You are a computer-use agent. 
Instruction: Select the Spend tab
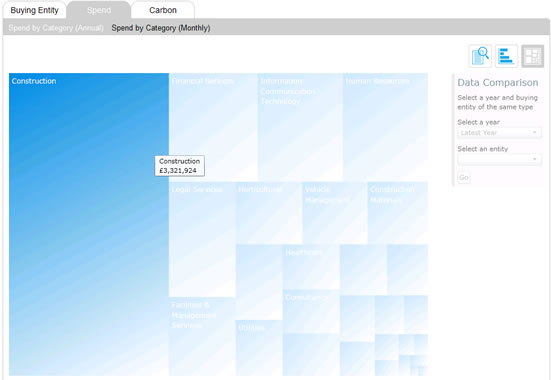pyautogui.click(x=99, y=10)
